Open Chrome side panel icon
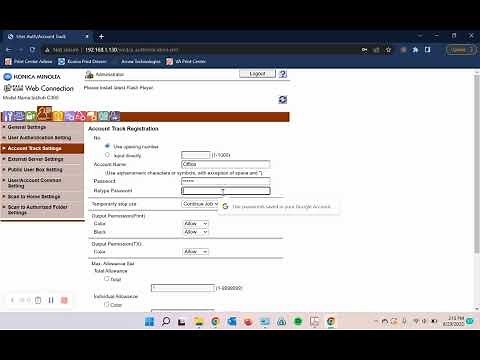This screenshot has width=480, height=360. click(x=427, y=50)
